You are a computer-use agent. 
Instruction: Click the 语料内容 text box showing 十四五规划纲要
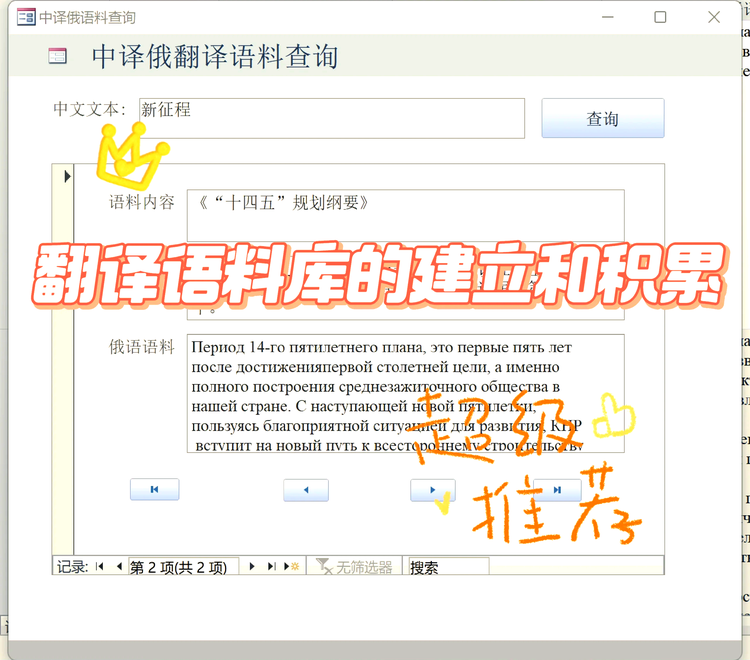click(405, 215)
